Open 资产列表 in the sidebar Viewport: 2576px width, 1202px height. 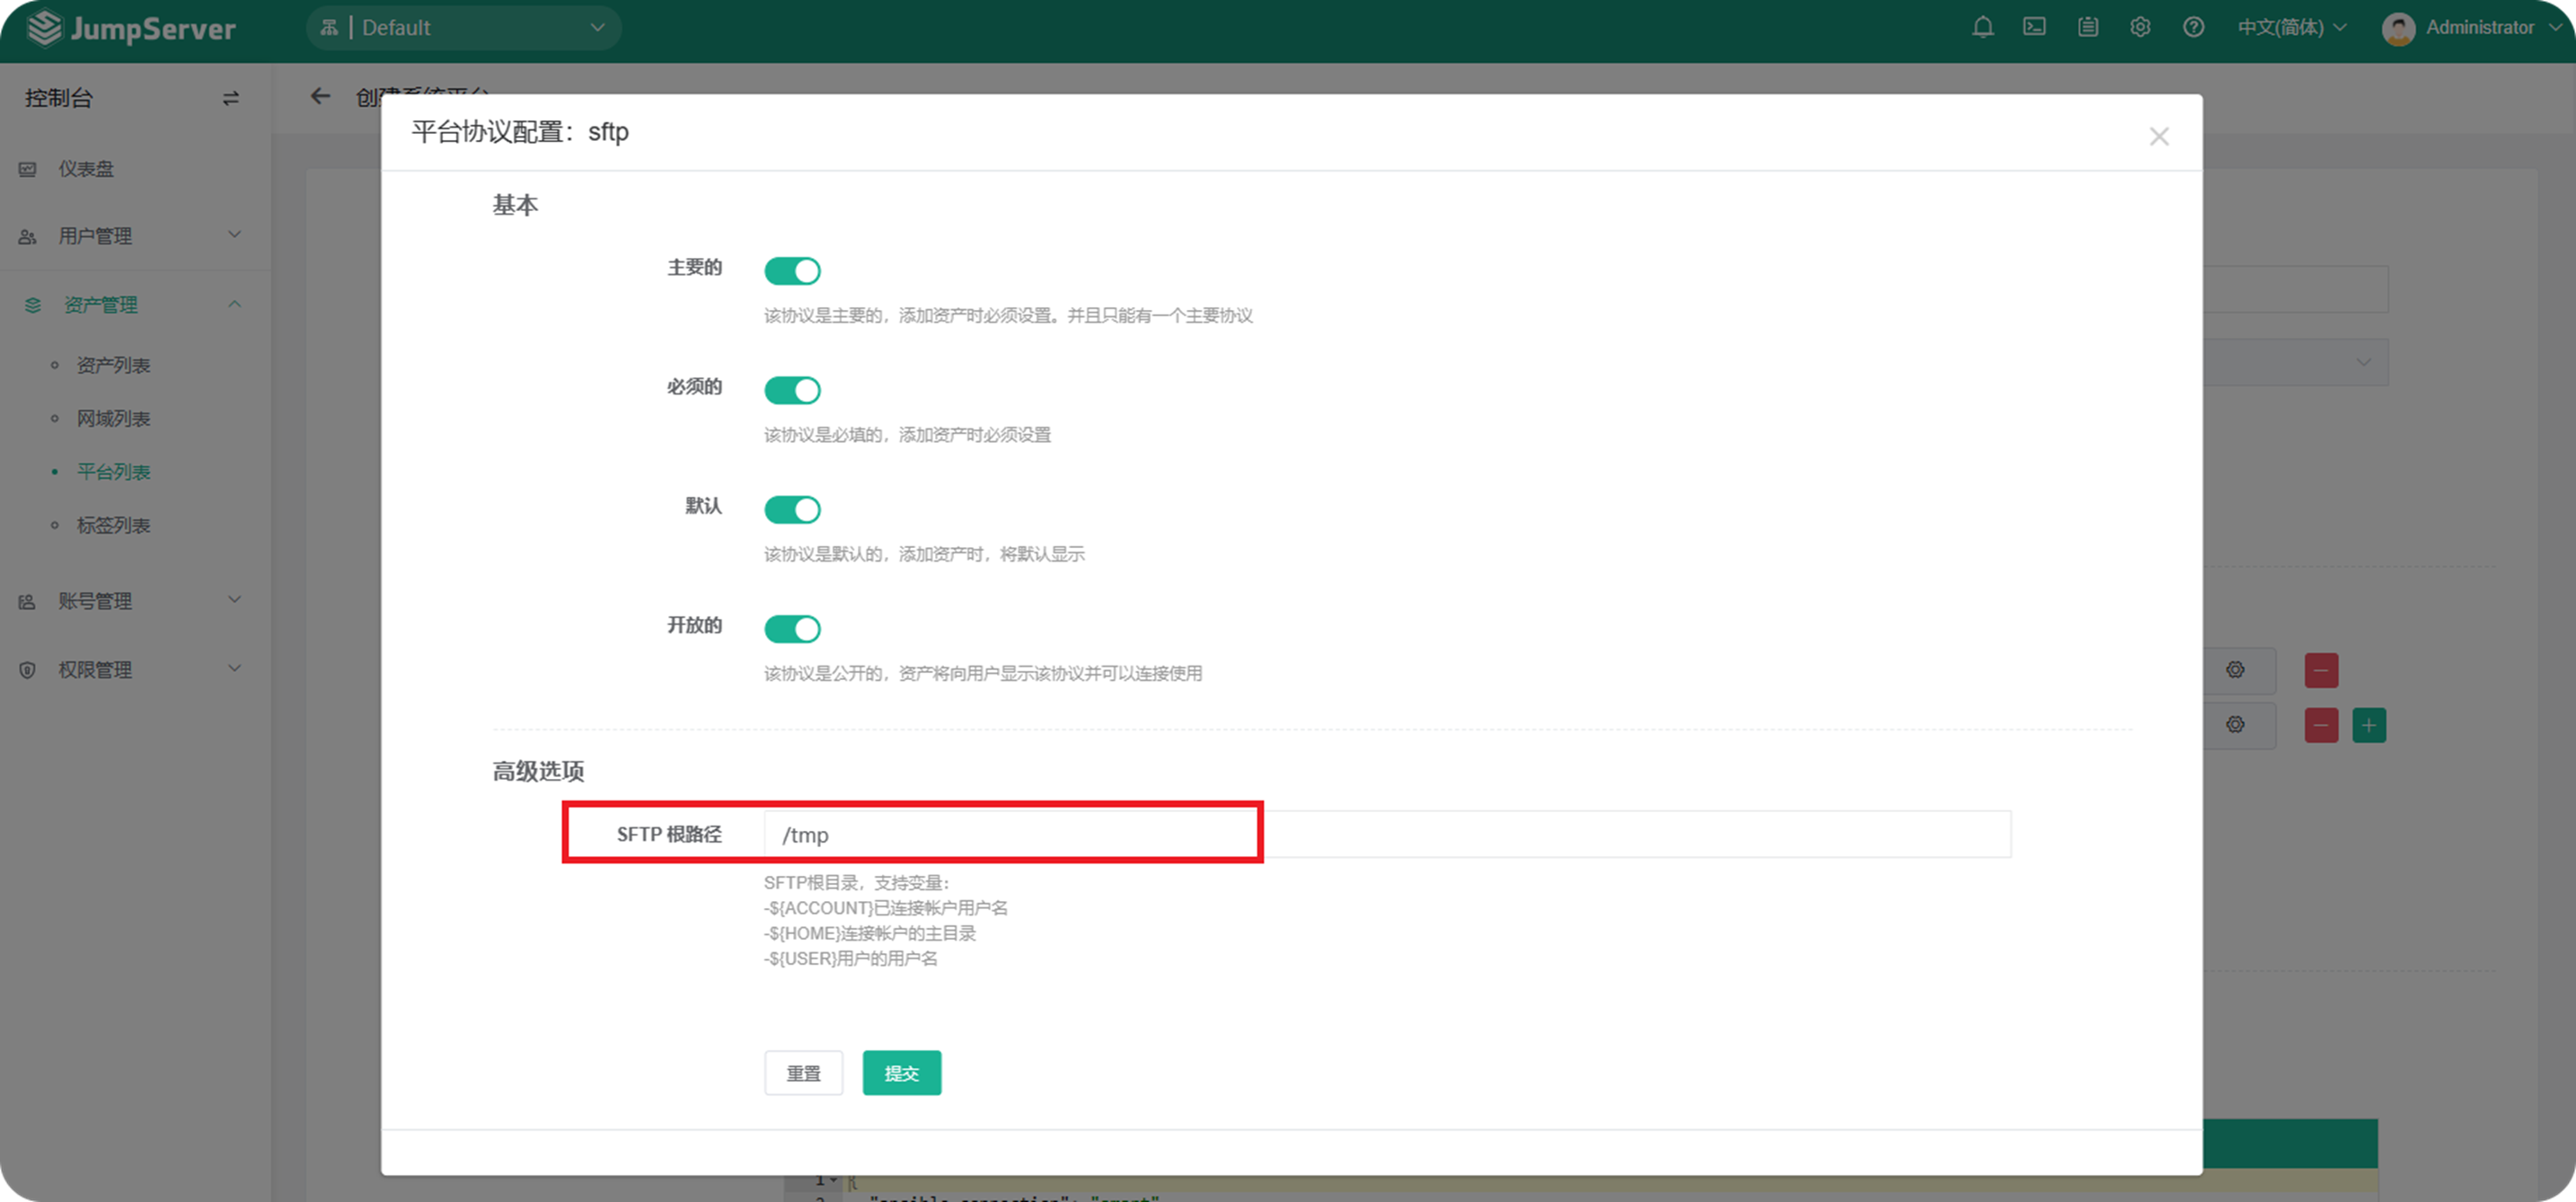click(113, 365)
